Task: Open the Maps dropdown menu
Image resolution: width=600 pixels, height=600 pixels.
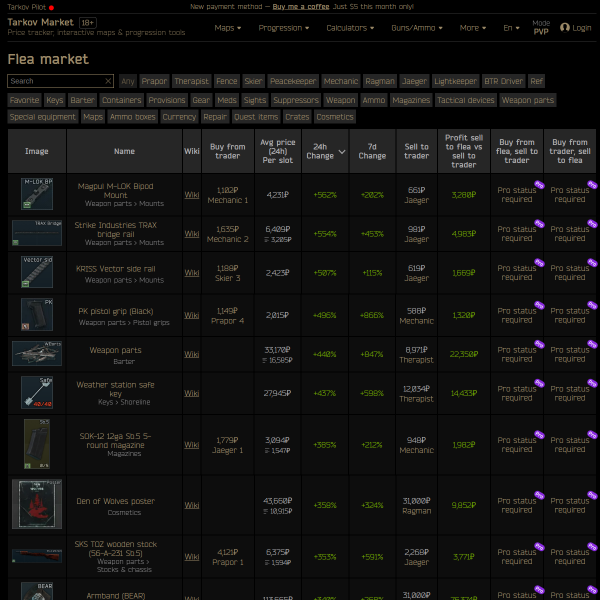Action: (x=228, y=28)
